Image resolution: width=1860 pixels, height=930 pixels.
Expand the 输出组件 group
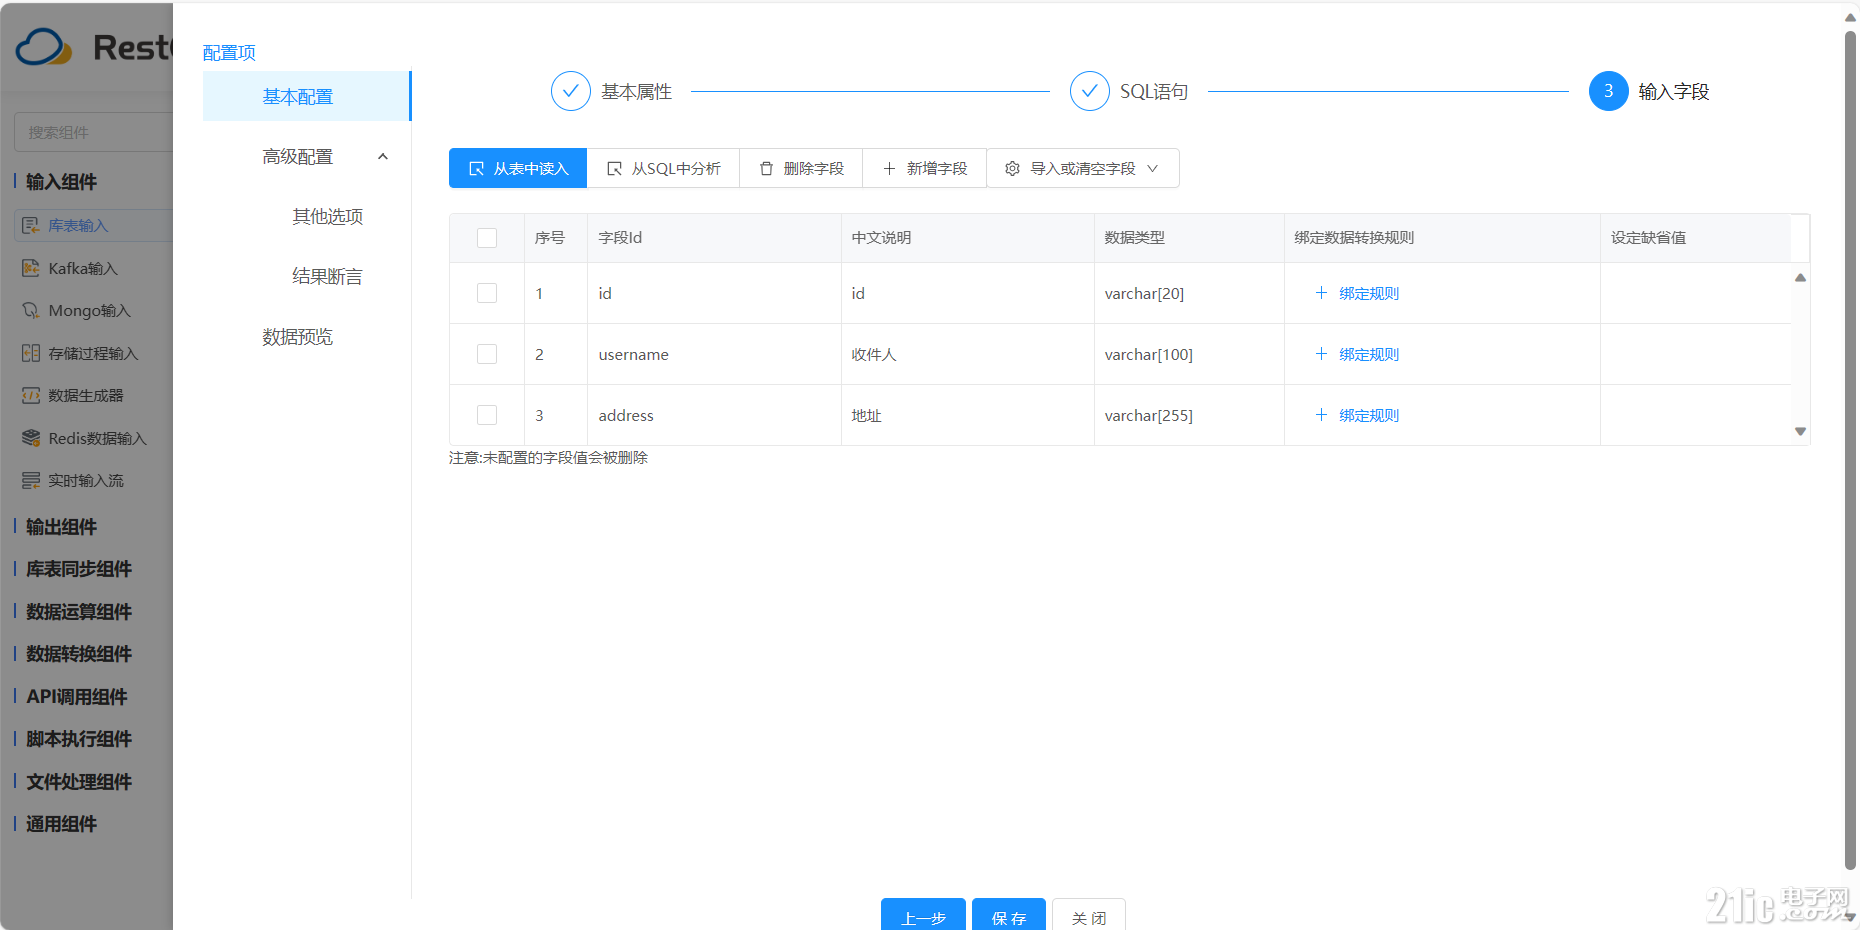61,527
